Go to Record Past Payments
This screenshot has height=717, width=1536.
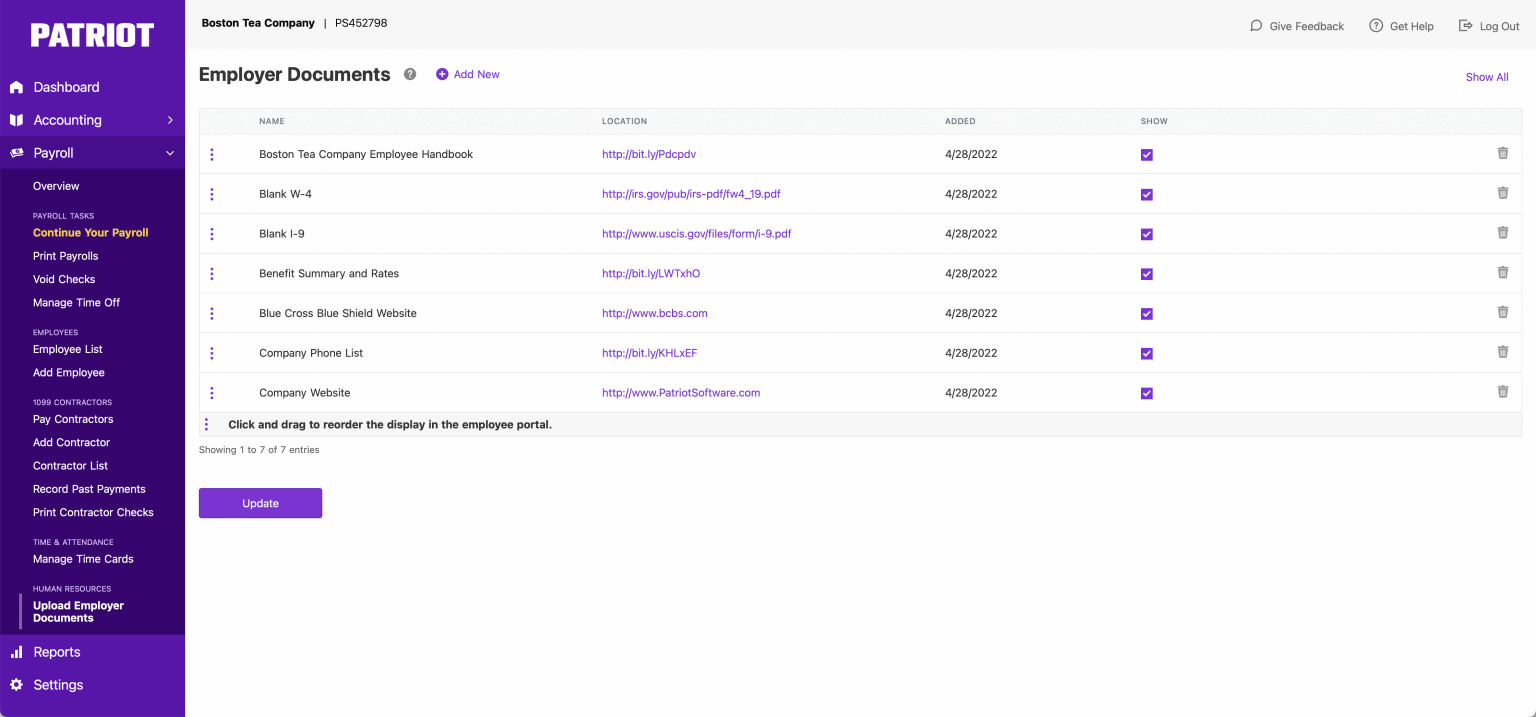(x=89, y=489)
